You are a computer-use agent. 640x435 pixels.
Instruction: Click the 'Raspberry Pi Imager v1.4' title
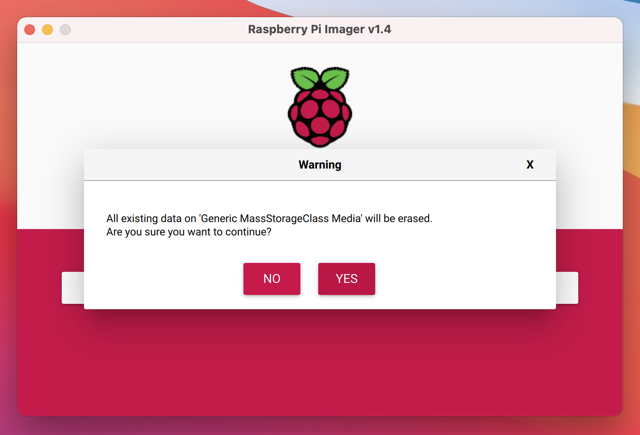(x=320, y=29)
